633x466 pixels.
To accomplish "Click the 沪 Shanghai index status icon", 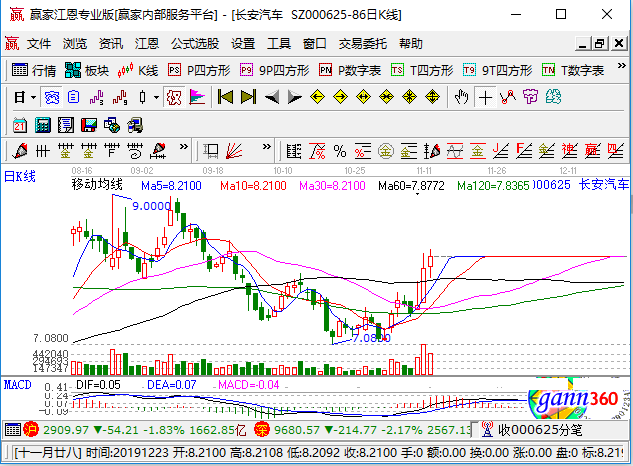I will click(31, 430).
